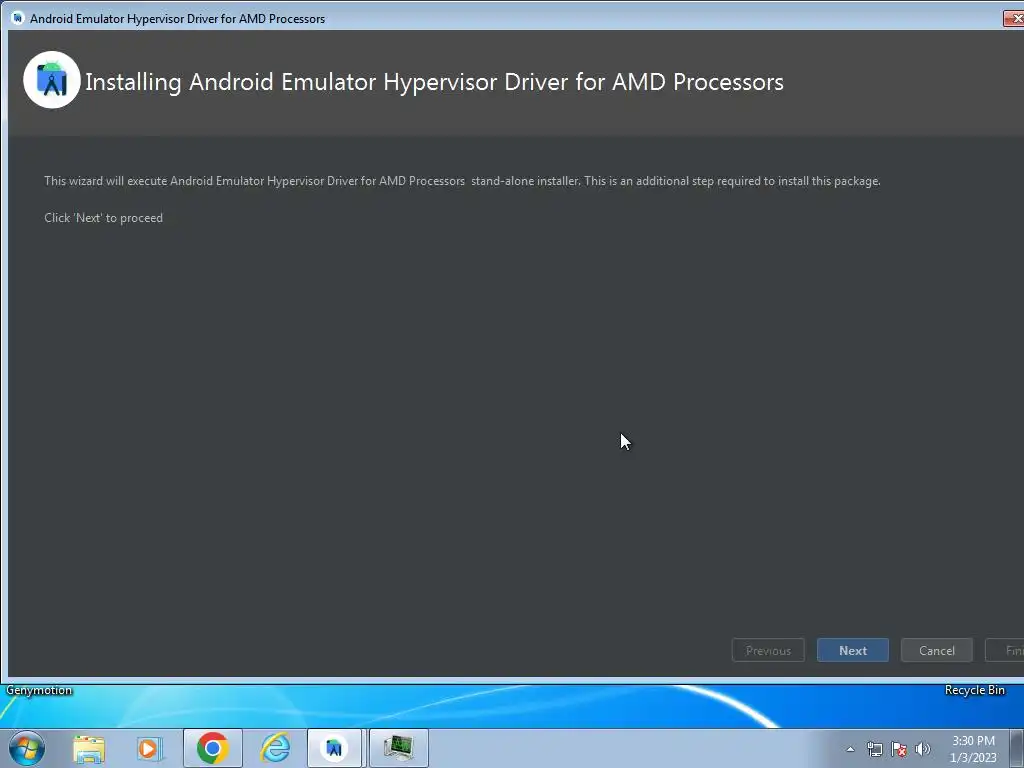Click the Android Studio logo in the header
The width and height of the screenshot is (1024, 768).
[x=52, y=80]
